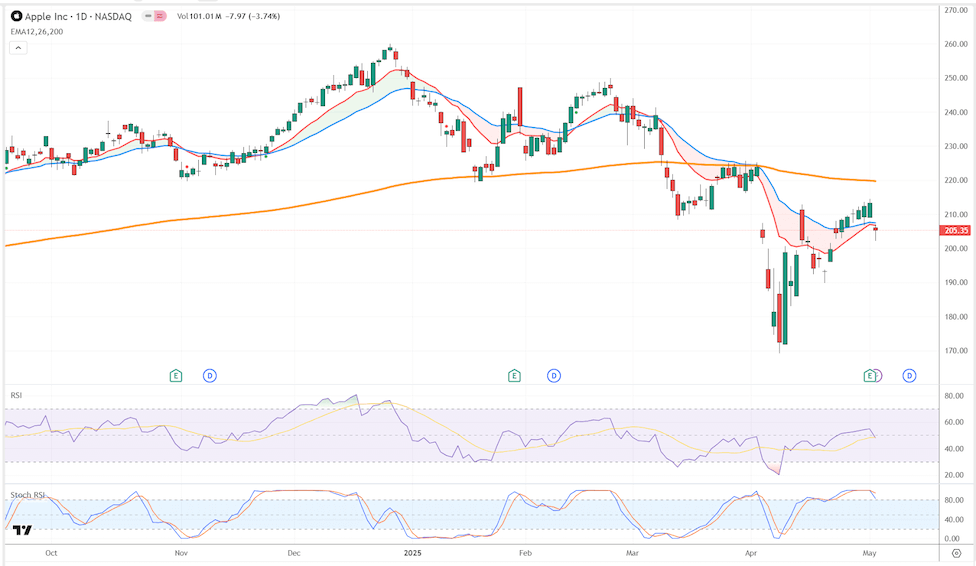Select the Stoch RSI pane label
Image resolution: width=976 pixels, height=566 pixels.
(x=27, y=495)
